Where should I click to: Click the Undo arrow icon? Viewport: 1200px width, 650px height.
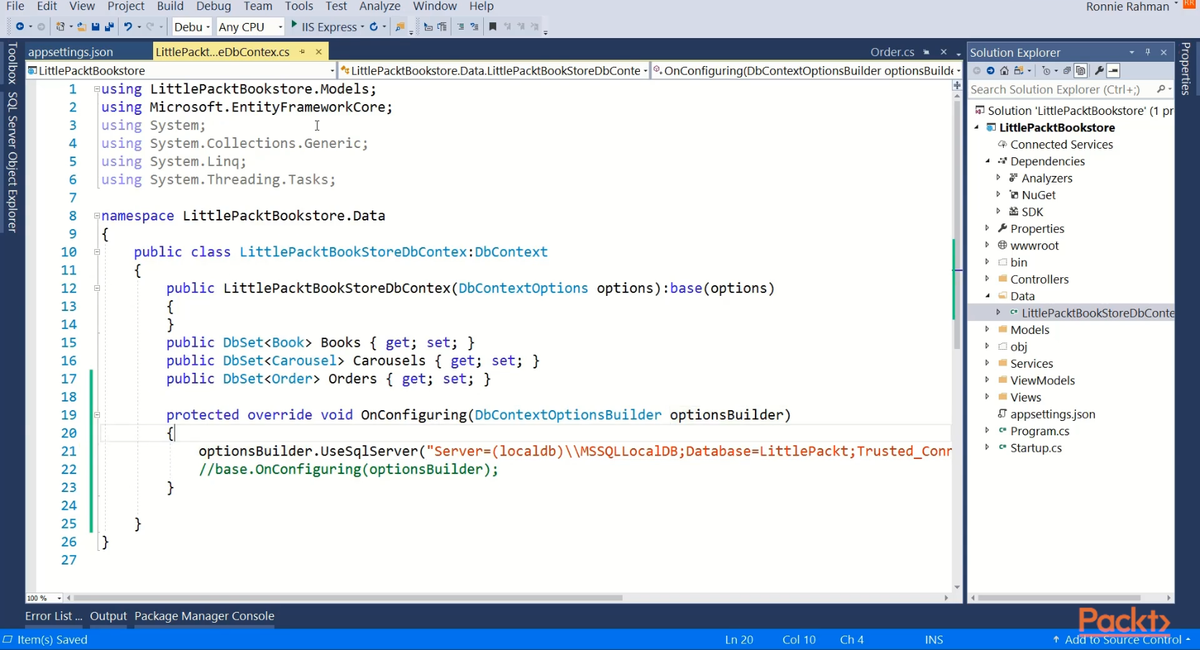coord(128,26)
